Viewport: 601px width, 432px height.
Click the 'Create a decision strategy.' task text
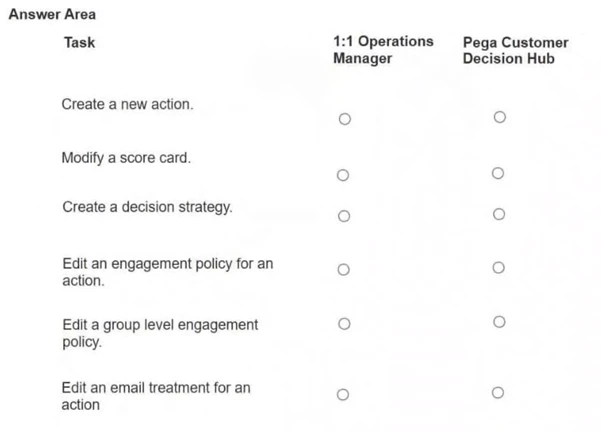(x=148, y=207)
